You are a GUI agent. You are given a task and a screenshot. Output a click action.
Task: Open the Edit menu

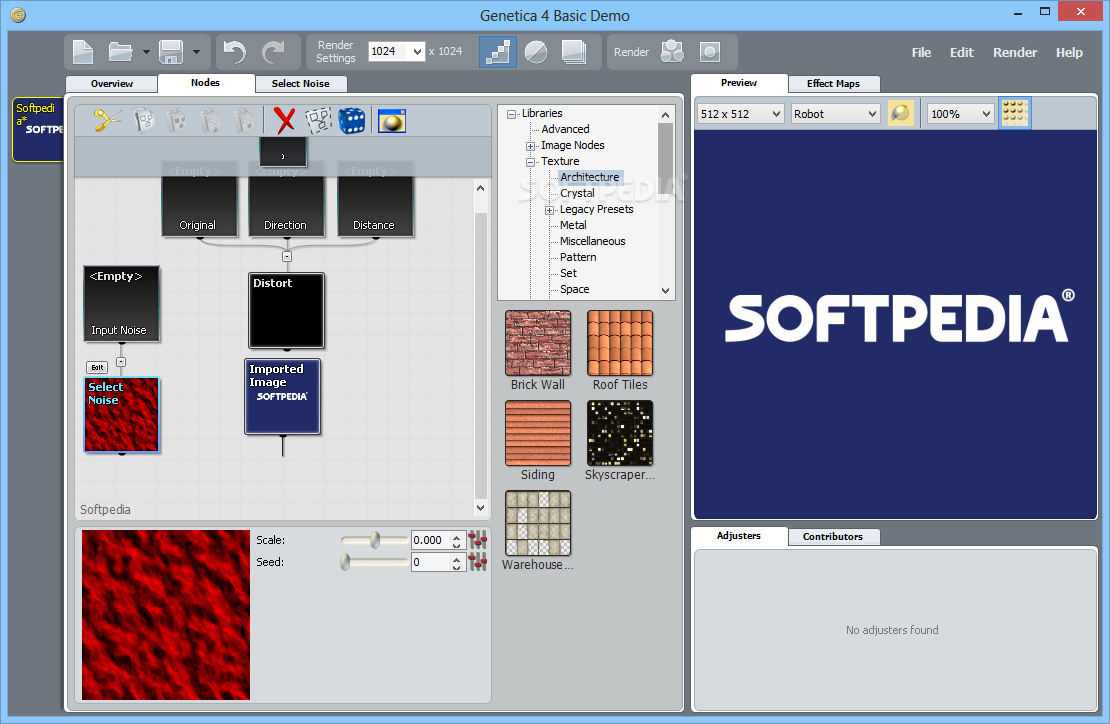pyautogui.click(x=961, y=52)
